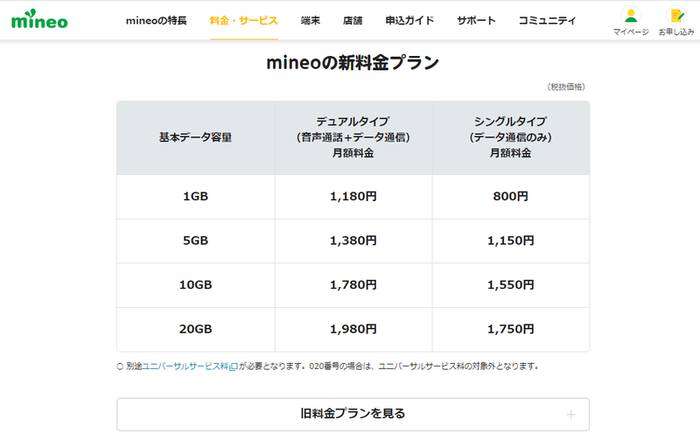Click the 1,780円 price cell

point(353,285)
